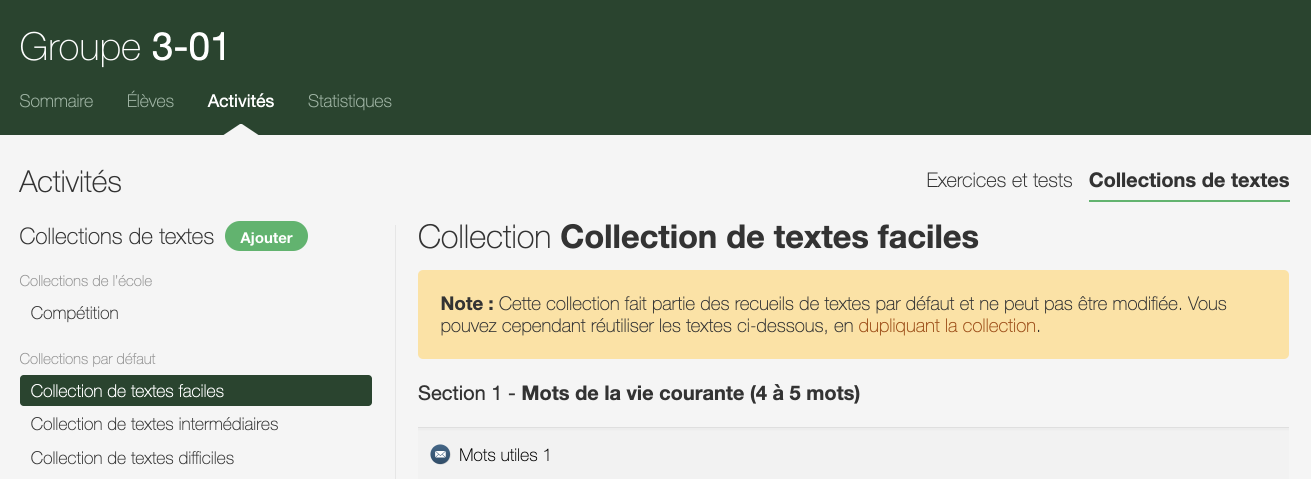The image size is (1311, 479).
Task: Open the Sommaire tab
Action: pos(56,101)
